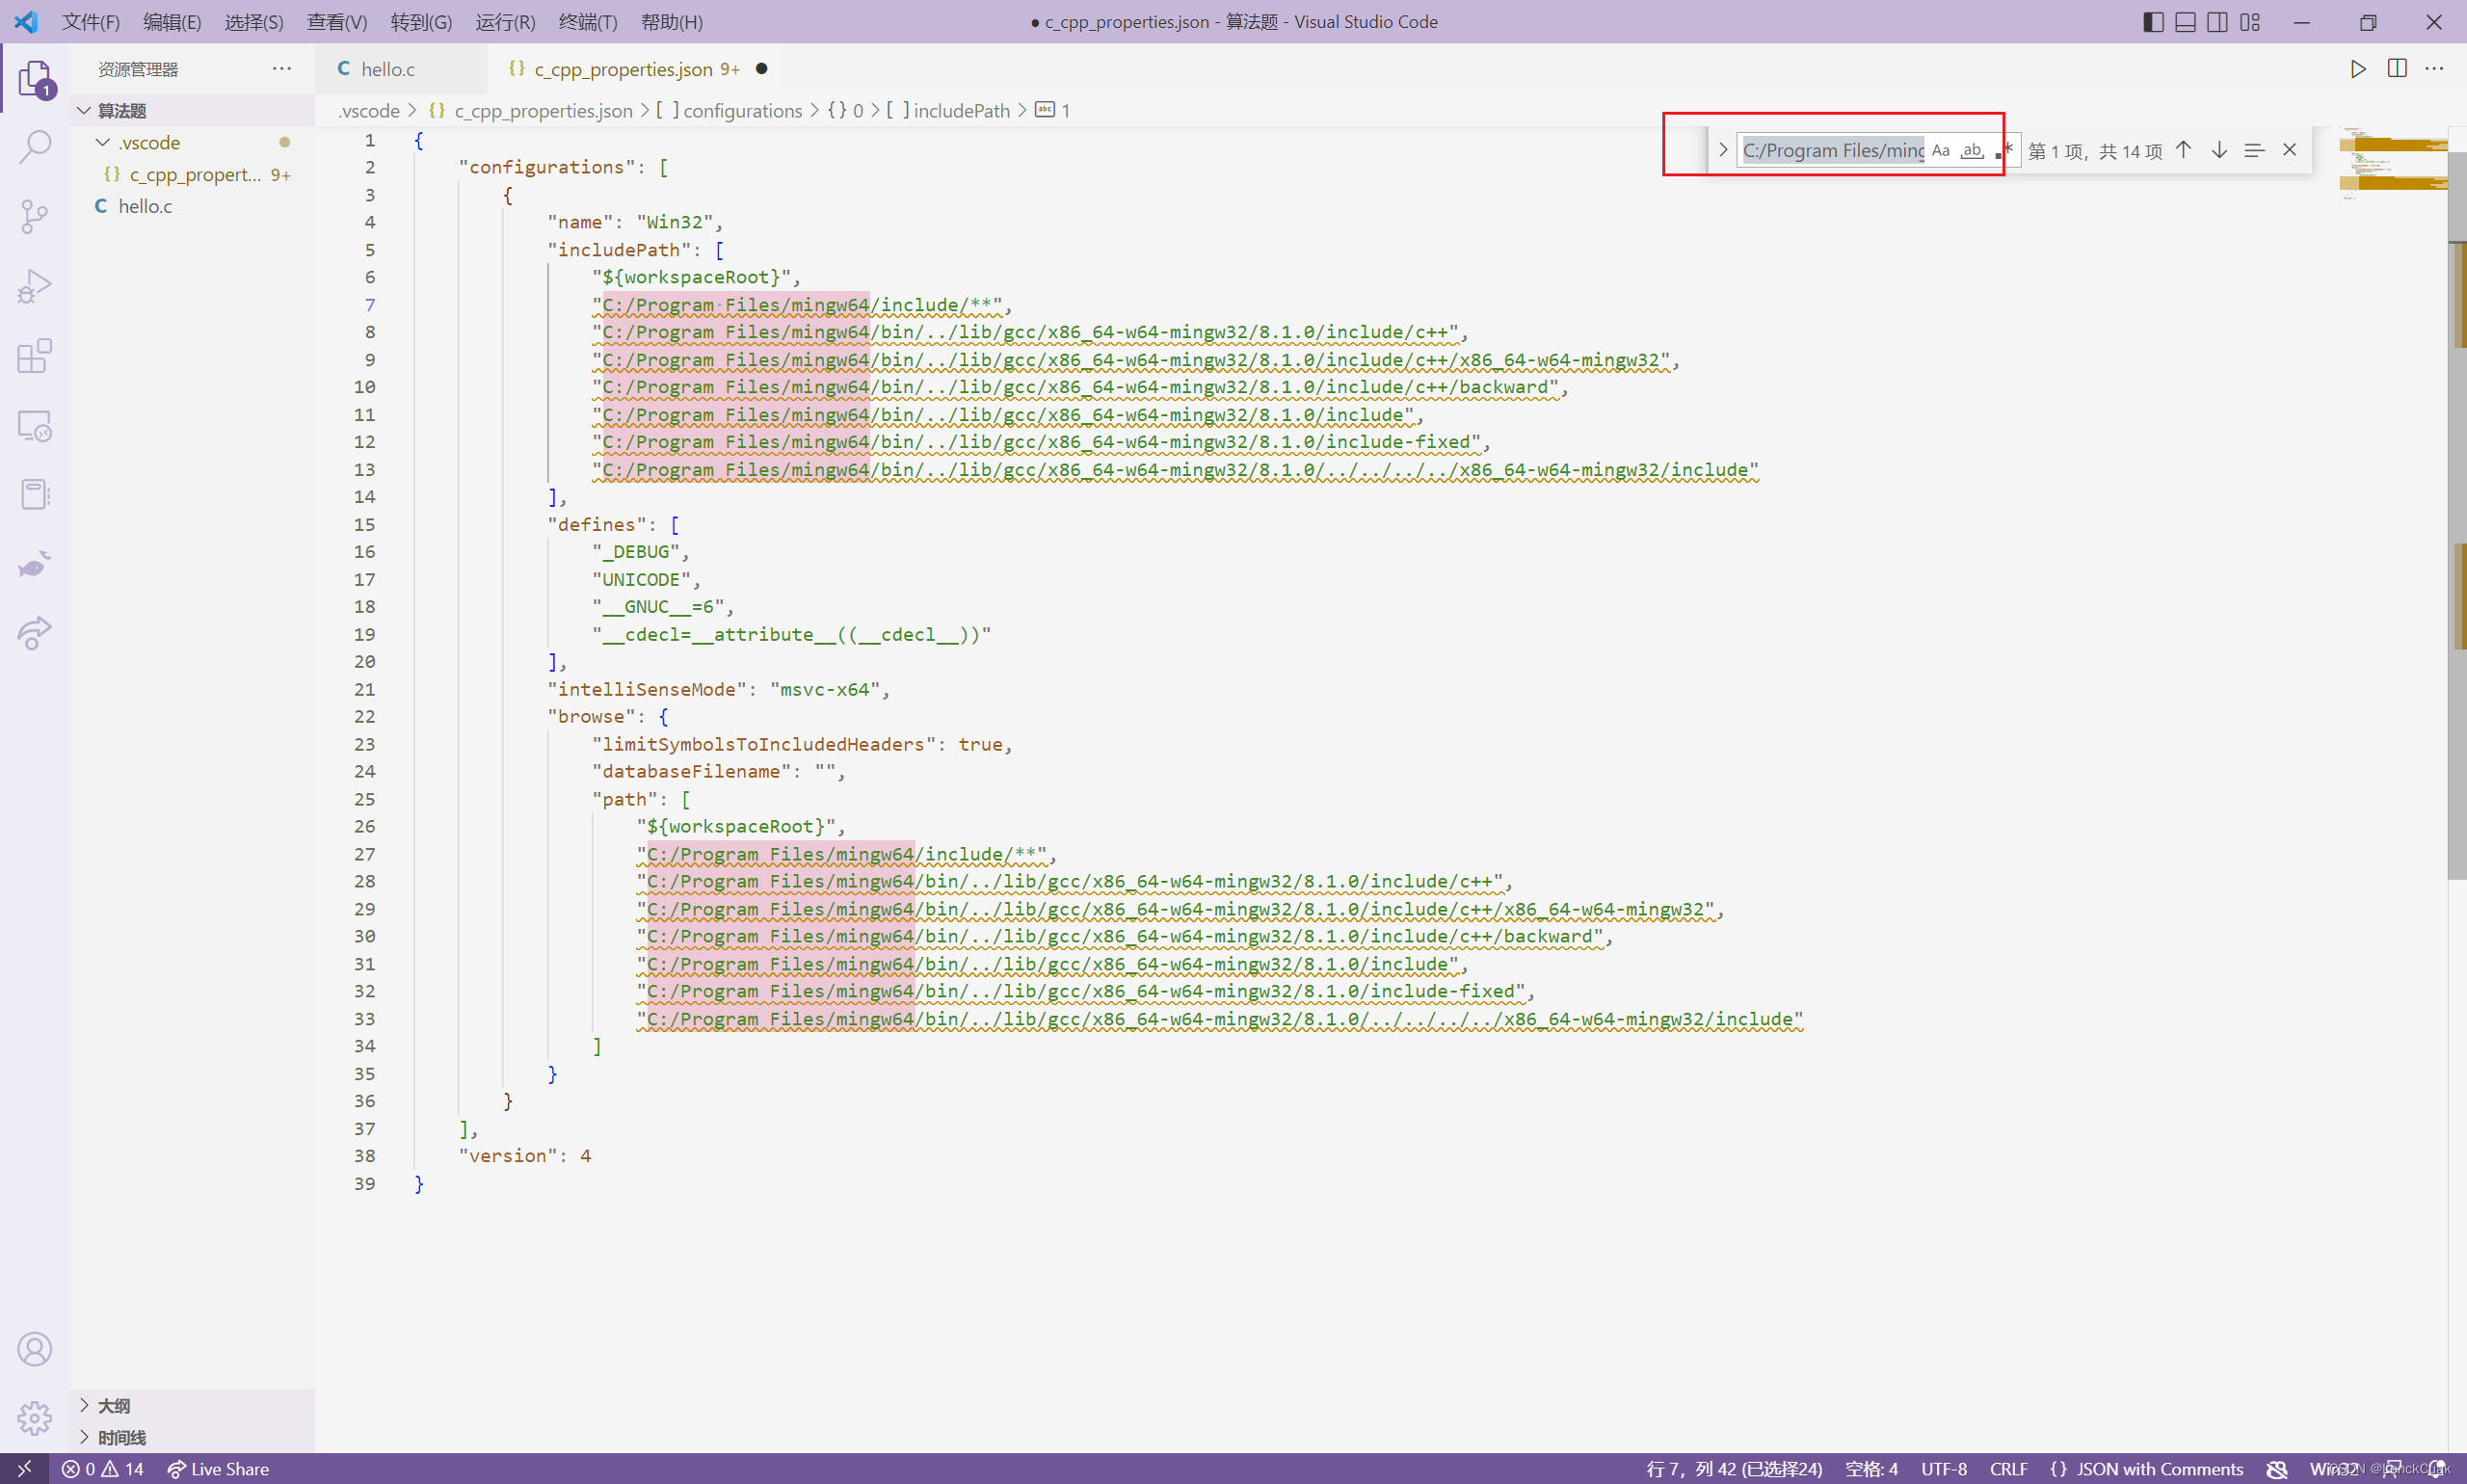Open Remote Explorer in activity bar

click(x=35, y=426)
